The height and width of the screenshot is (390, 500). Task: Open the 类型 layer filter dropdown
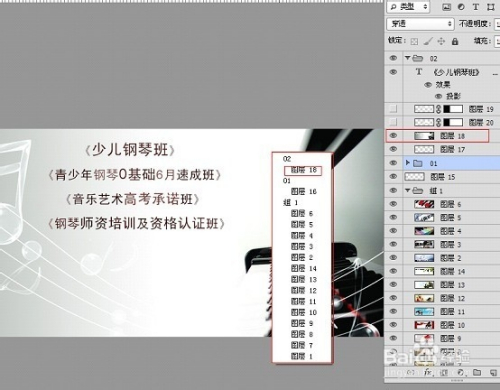click(x=408, y=7)
